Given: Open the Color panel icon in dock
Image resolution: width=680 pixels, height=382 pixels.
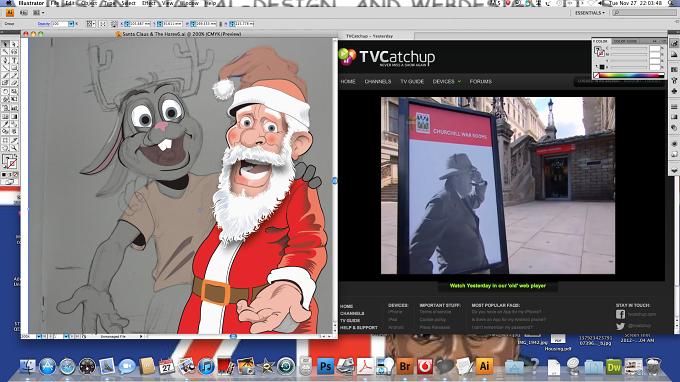Looking at the screenshot, I should [x=674, y=43].
